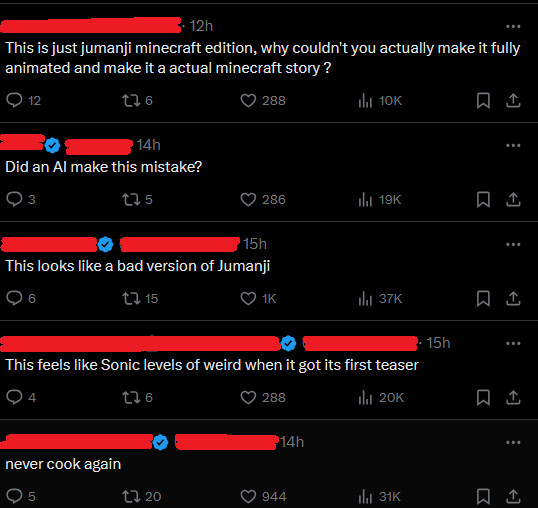Like "Did an AI make this mistake?" tweet

click(263, 199)
